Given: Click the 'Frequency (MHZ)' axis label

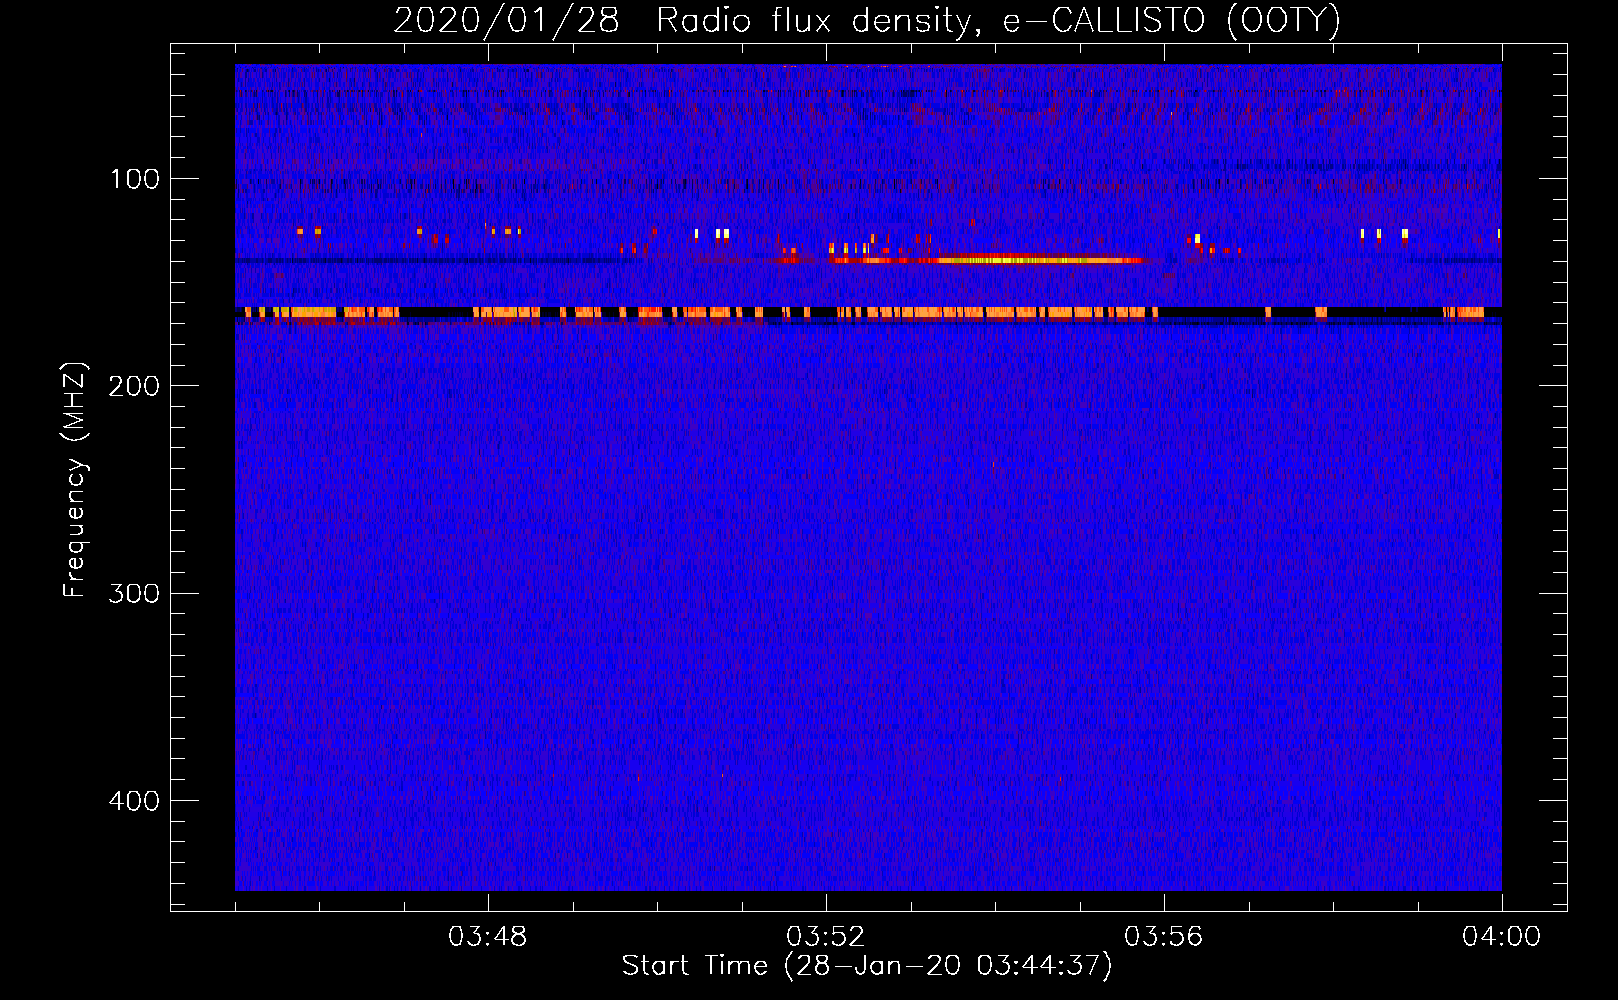Looking at the screenshot, I should pyautogui.click(x=75, y=480).
